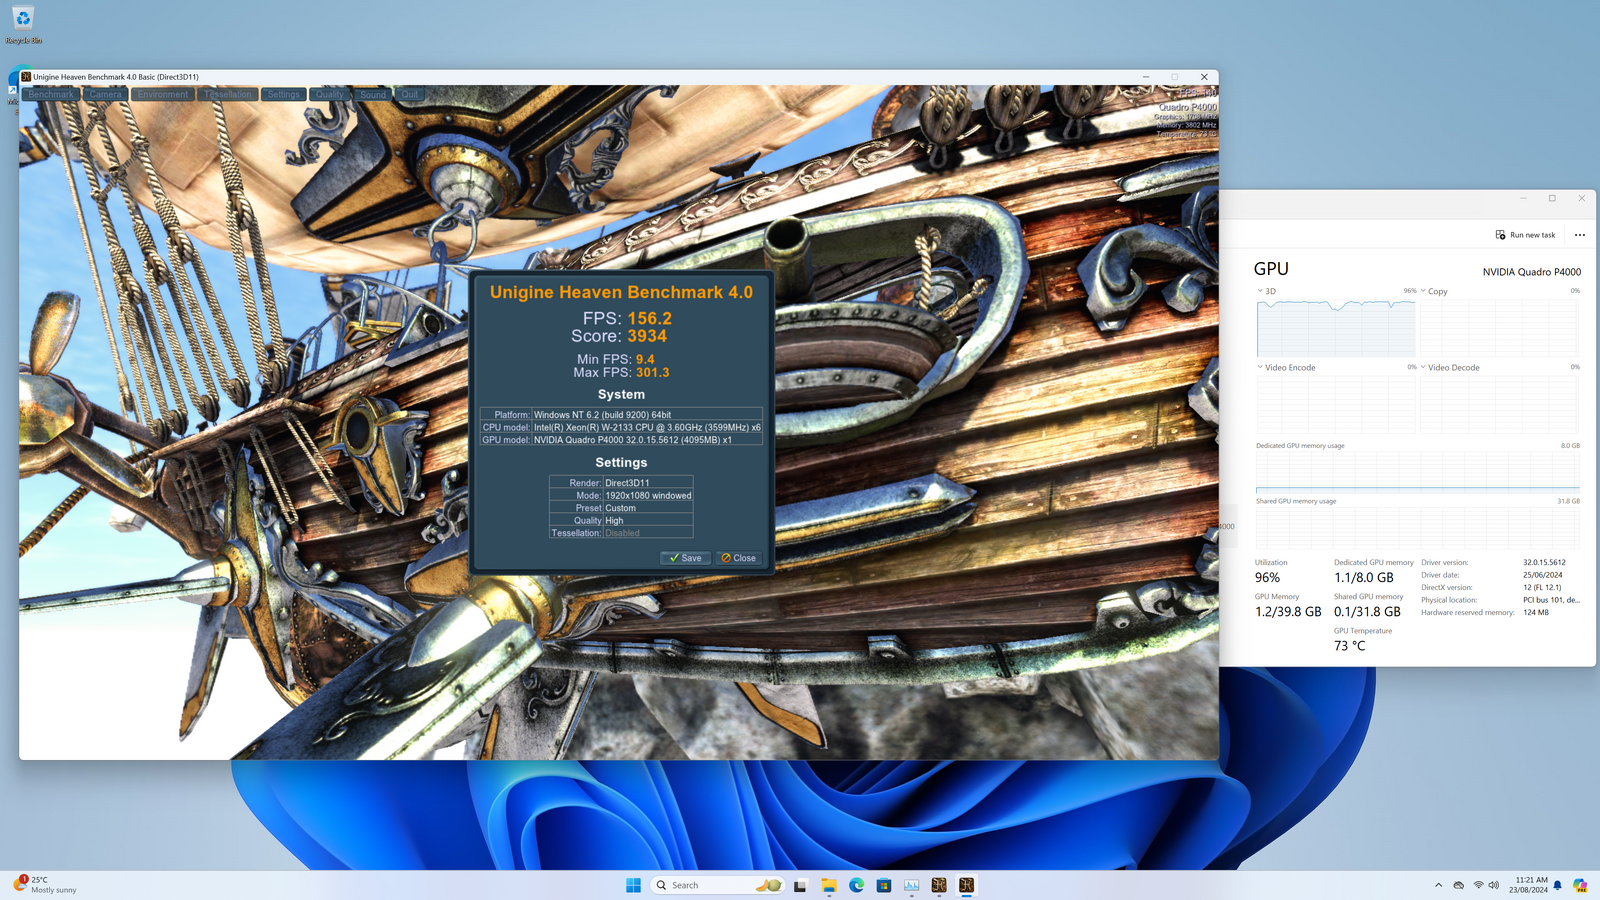The image size is (1600, 900).
Task: Click the FPS value 156.2
Action: (x=650, y=318)
